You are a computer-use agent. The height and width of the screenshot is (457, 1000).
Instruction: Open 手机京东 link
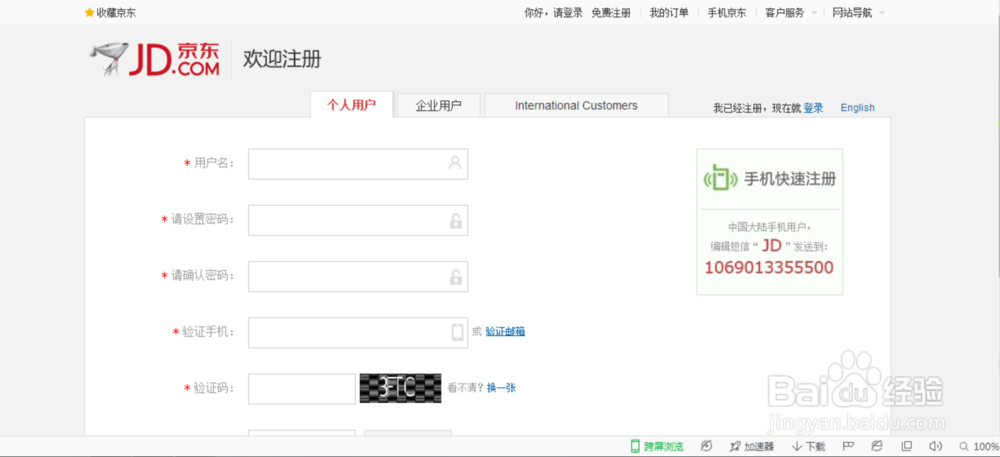tap(727, 13)
